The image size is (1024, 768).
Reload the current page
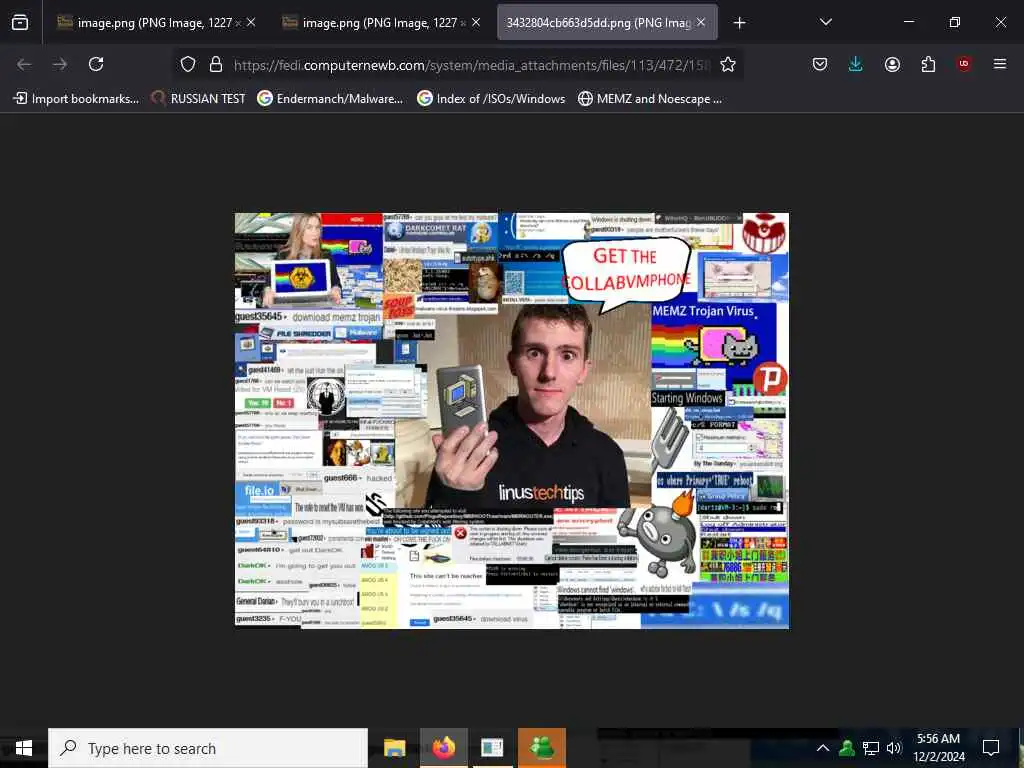96,64
